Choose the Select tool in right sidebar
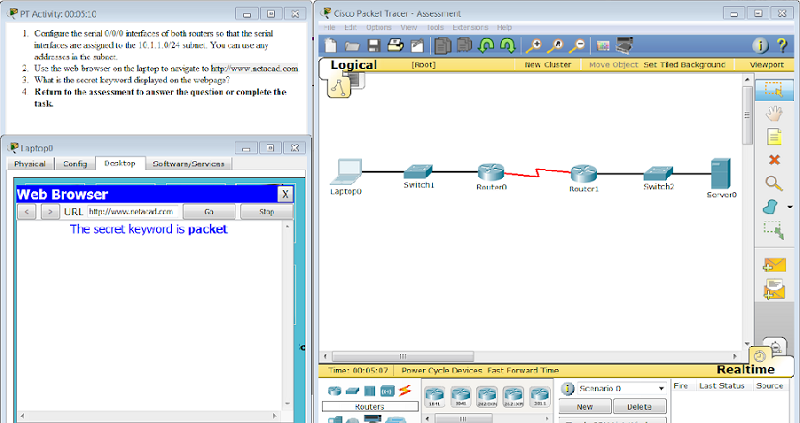The height and width of the screenshot is (423, 800). tap(774, 90)
